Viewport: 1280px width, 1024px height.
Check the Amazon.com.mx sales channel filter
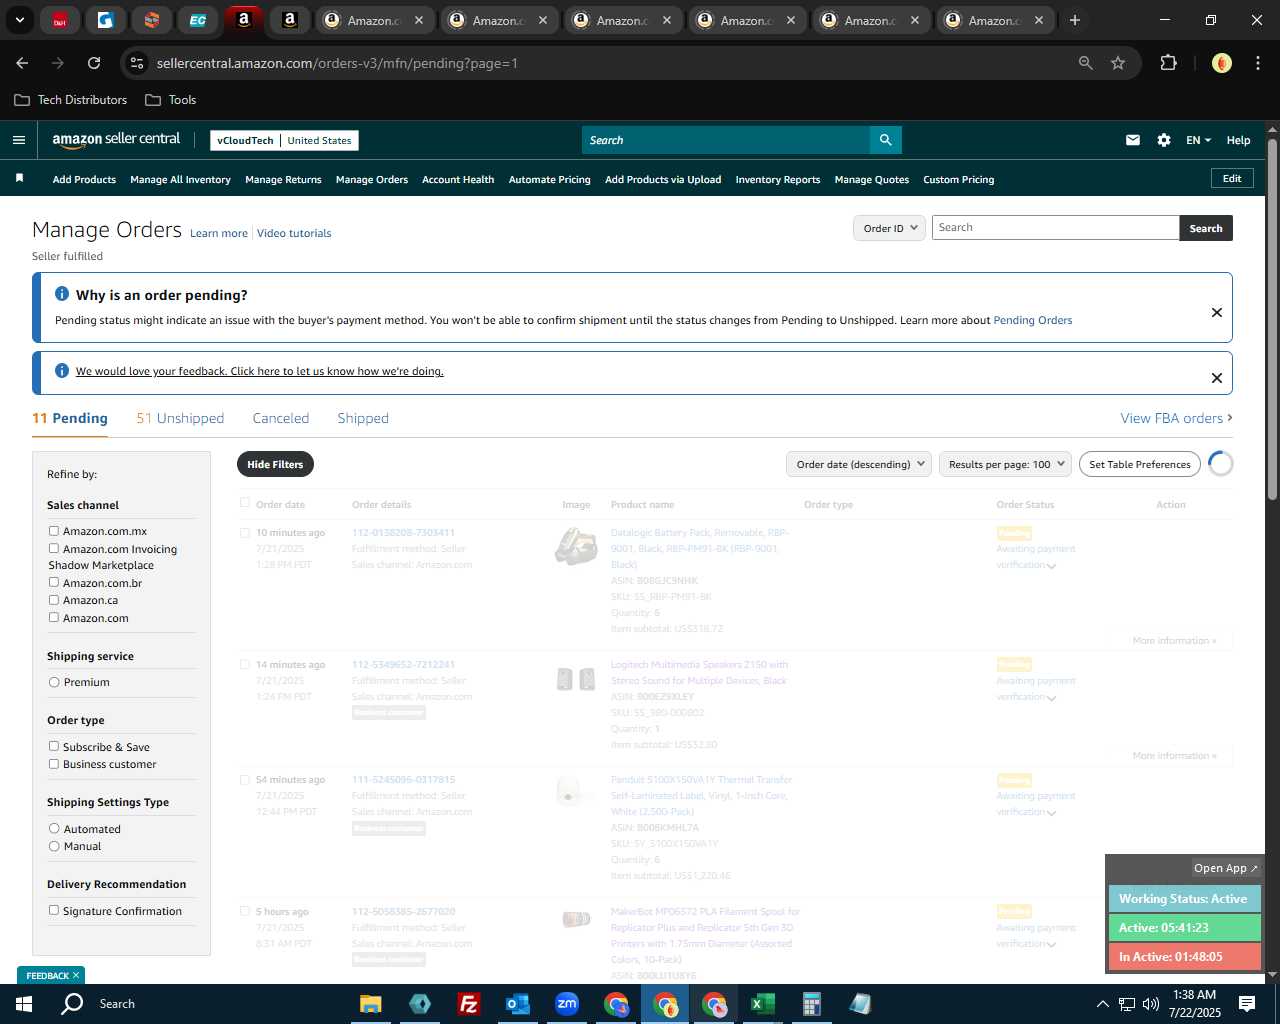[54, 531]
